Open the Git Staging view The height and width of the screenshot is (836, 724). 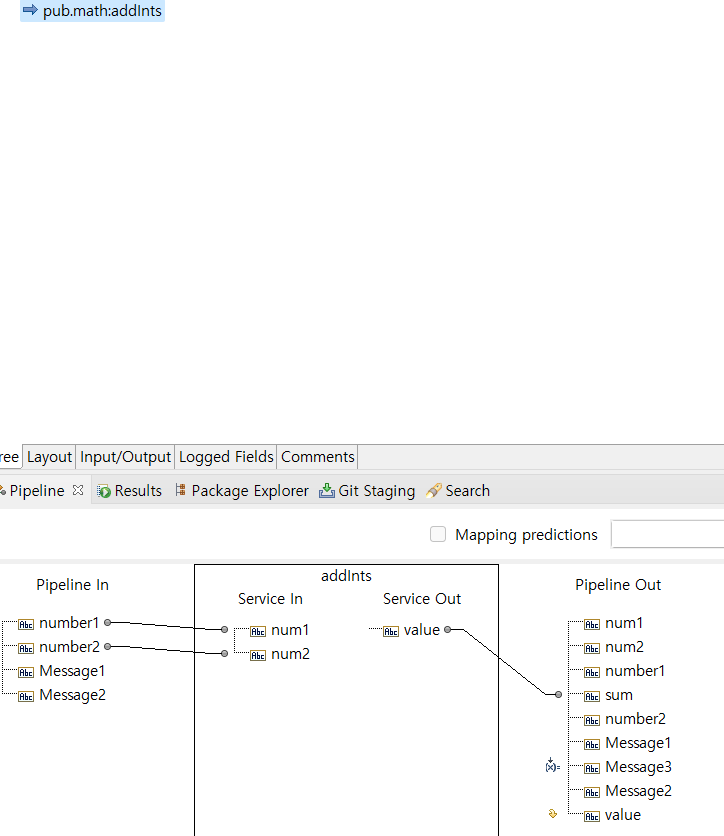[x=367, y=491]
